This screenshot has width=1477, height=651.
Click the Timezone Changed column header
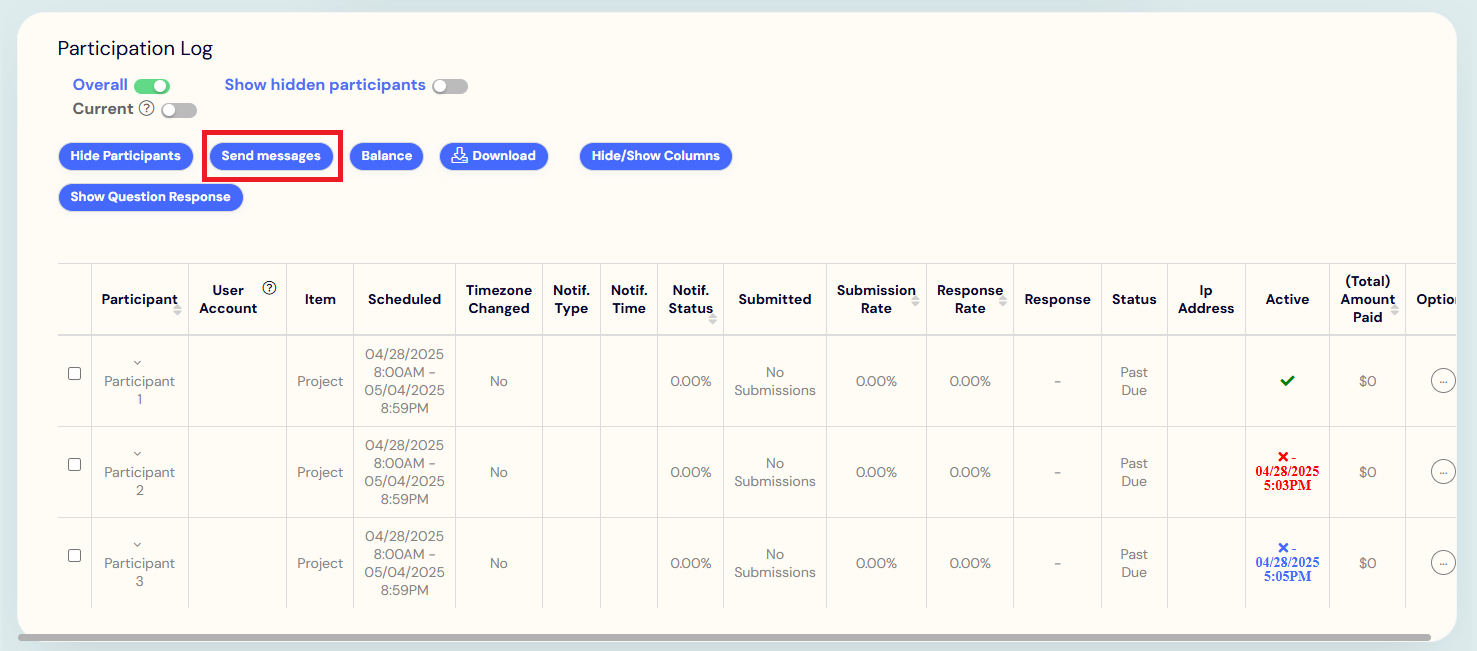click(499, 299)
